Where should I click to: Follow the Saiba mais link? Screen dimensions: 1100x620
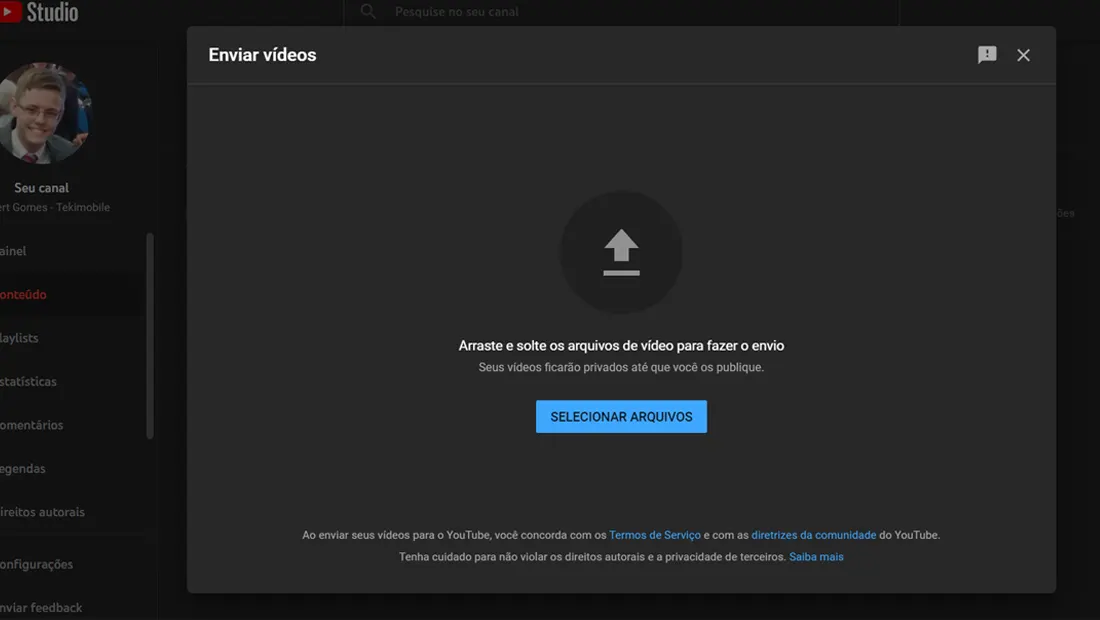pyautogui.click(x=816, y=557)
